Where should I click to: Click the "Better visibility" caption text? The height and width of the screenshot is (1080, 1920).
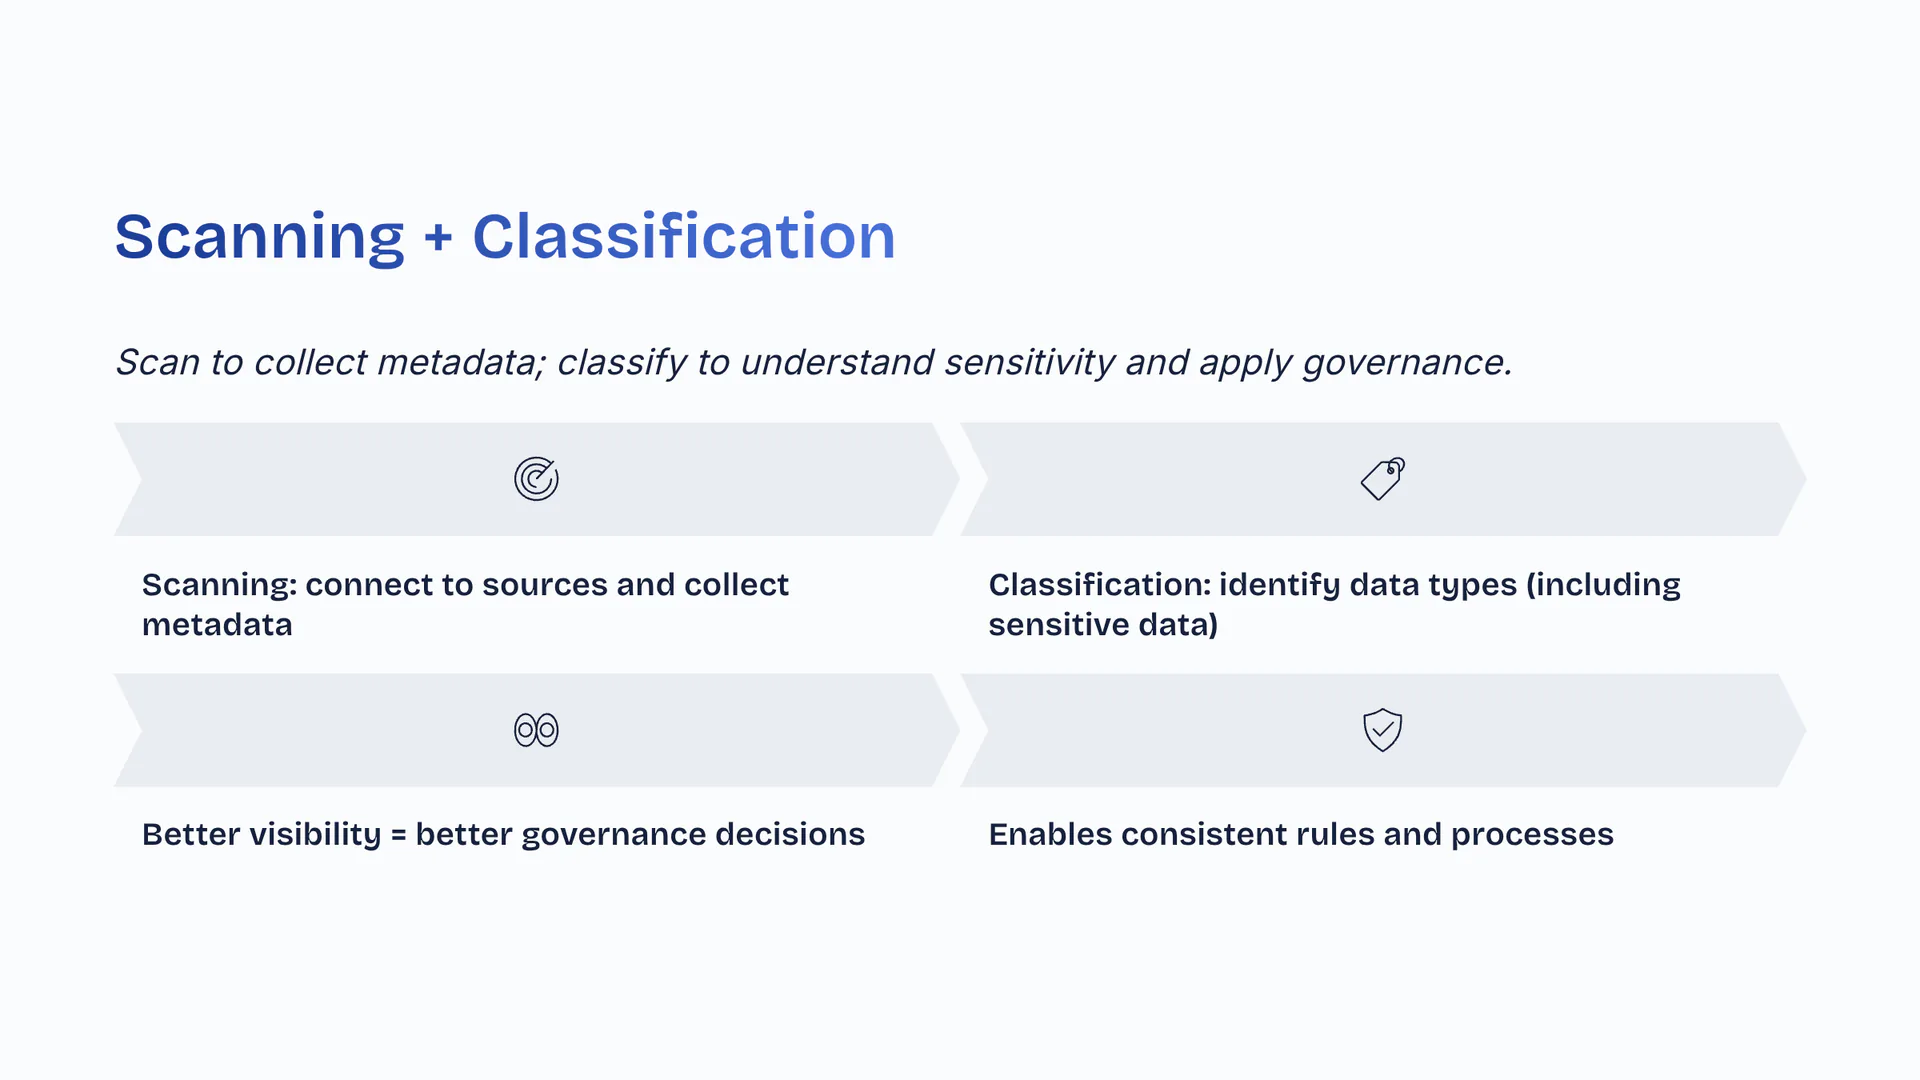click(x=261, y=835)
